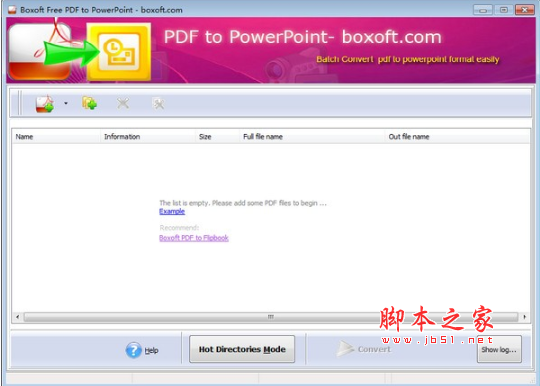540x386 pixels.
Task: Sort by the Full file name column
Action: [312, 137]
